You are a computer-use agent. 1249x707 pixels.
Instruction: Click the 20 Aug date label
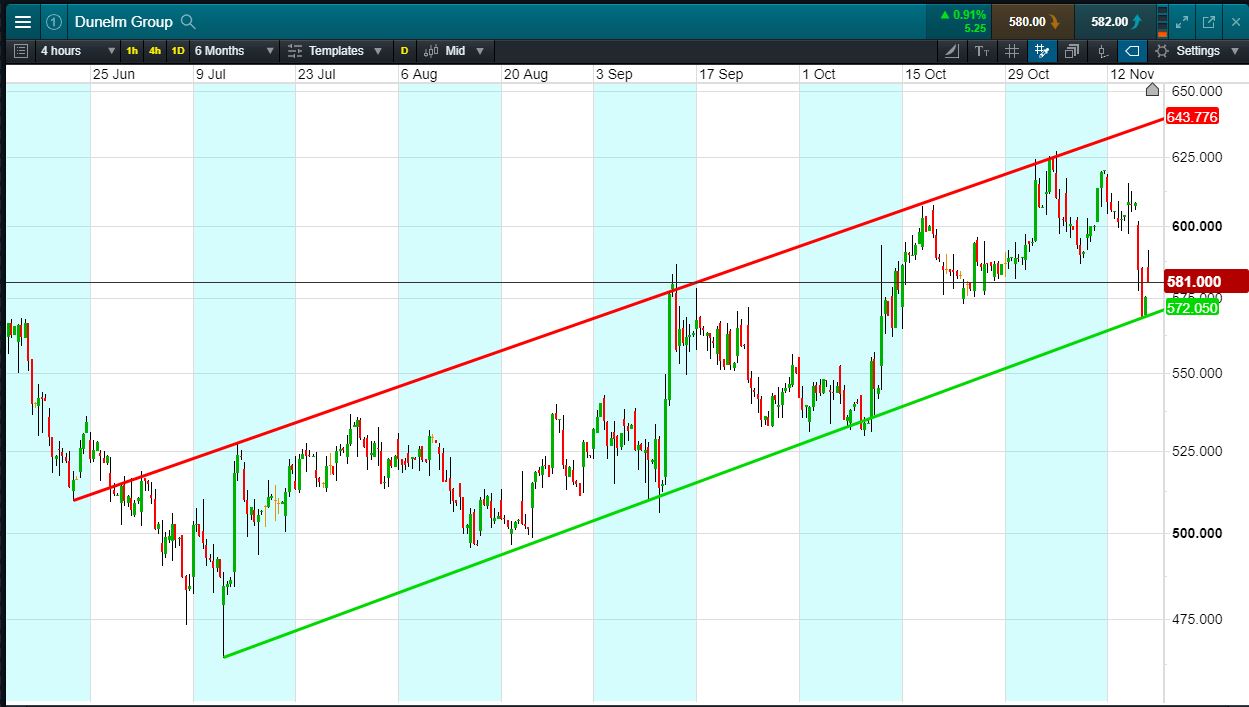526,74
